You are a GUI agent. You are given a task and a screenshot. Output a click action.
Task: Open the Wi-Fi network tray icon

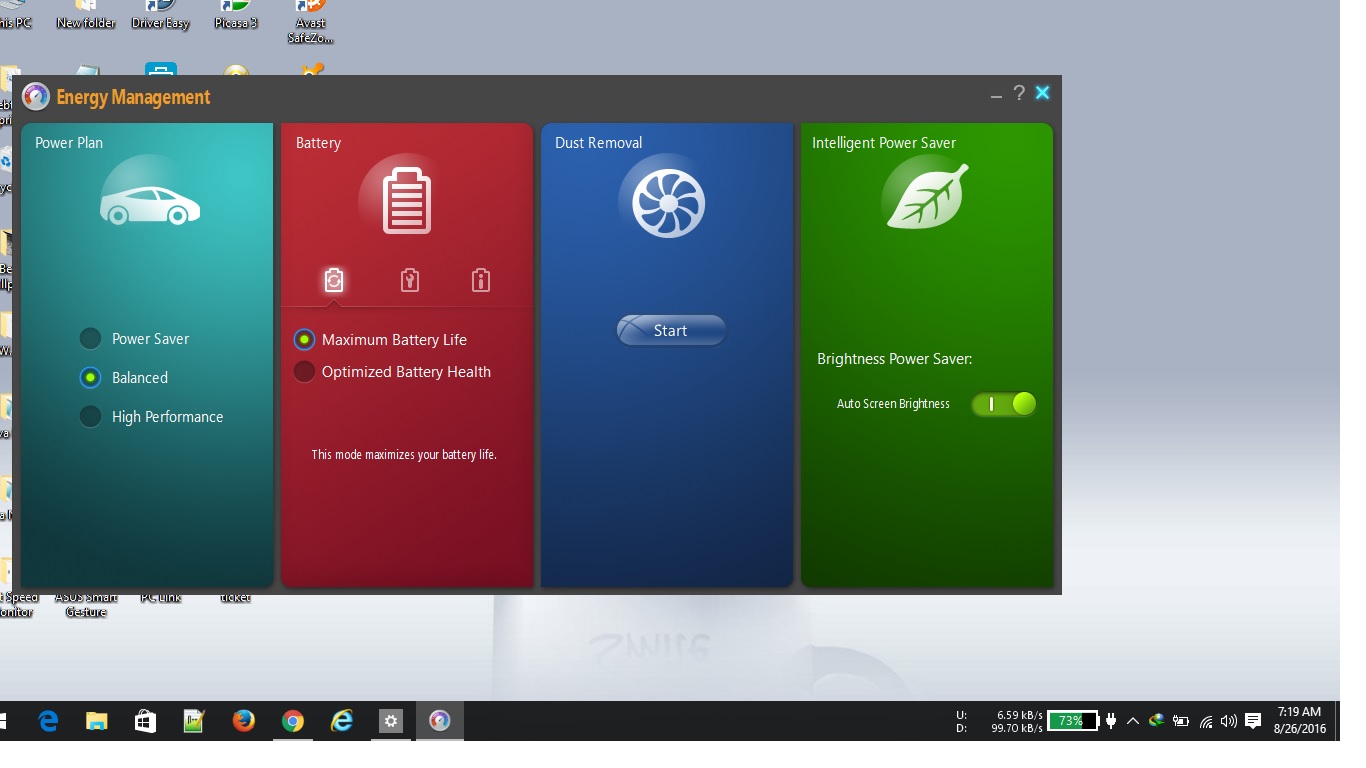[x=1206, y=721]
